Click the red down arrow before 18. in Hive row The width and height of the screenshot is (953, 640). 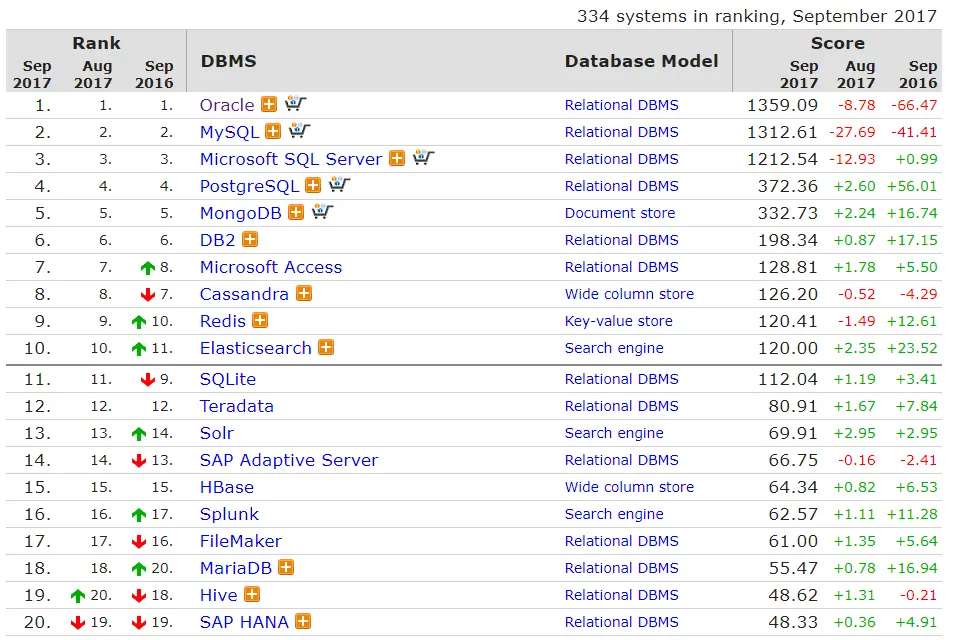point(139,596)
